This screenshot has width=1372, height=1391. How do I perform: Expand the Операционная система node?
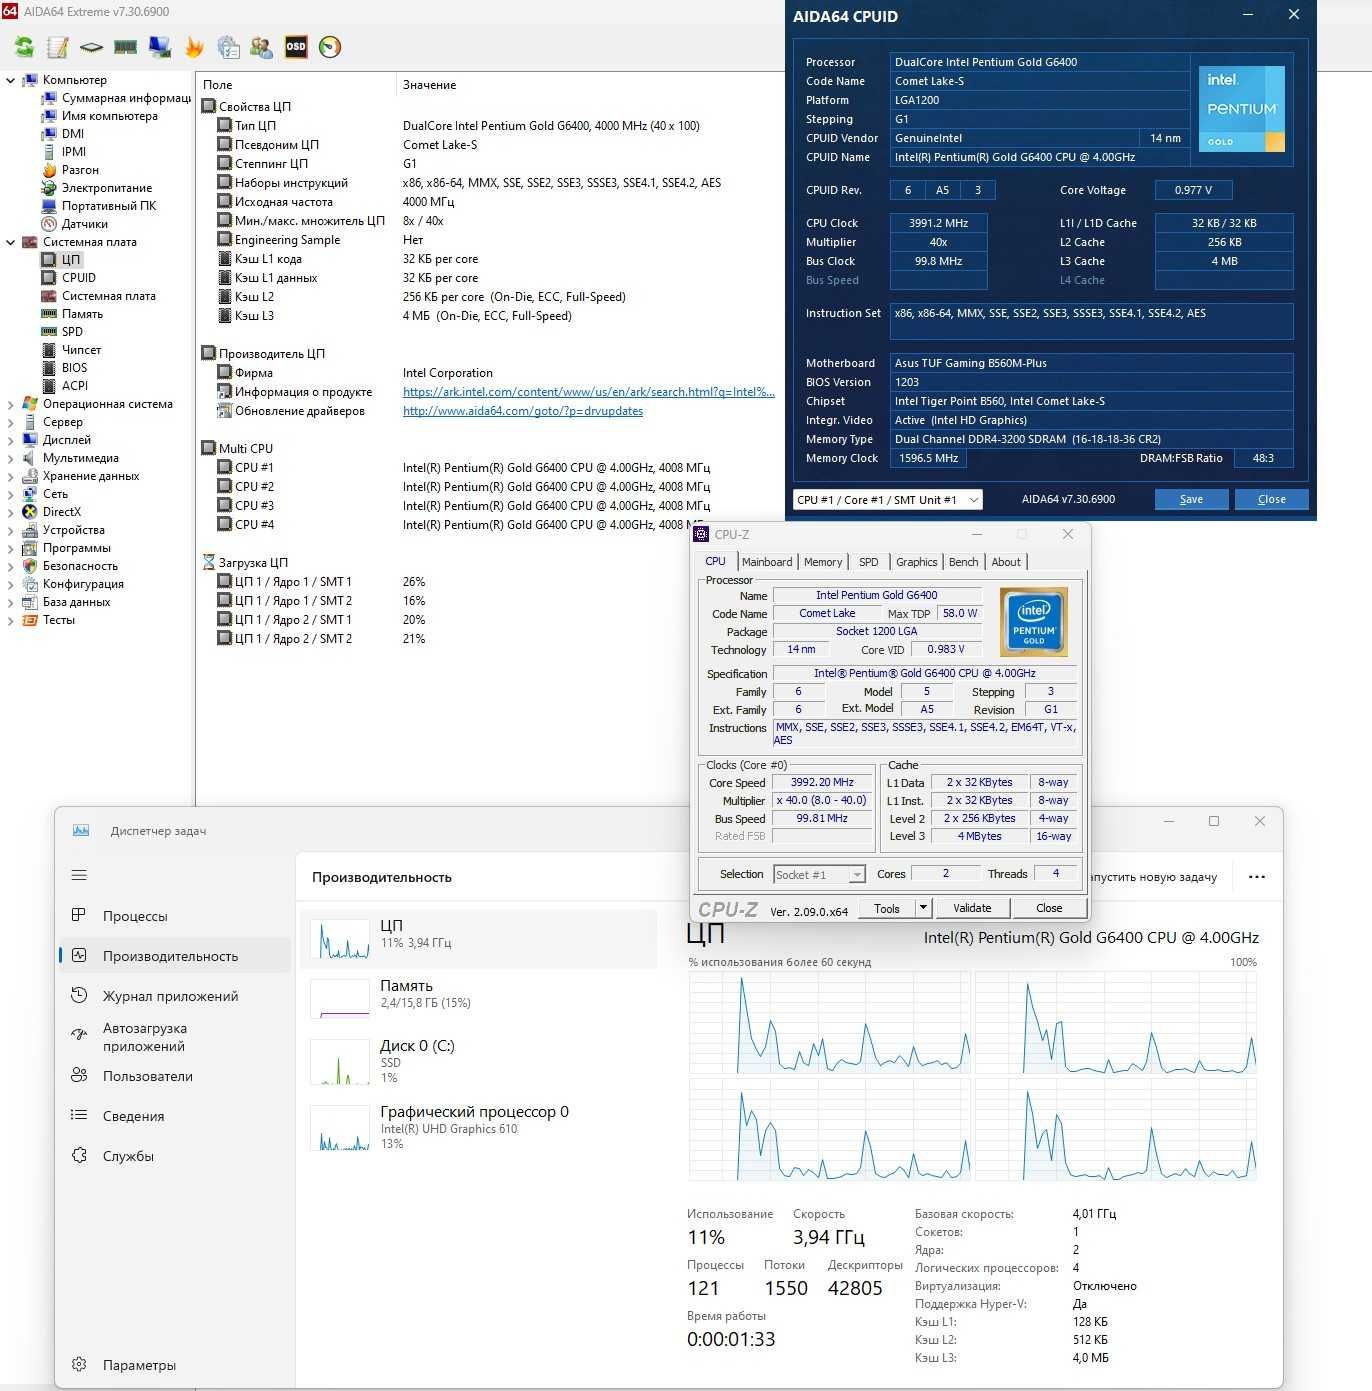[x=10, y=404]
